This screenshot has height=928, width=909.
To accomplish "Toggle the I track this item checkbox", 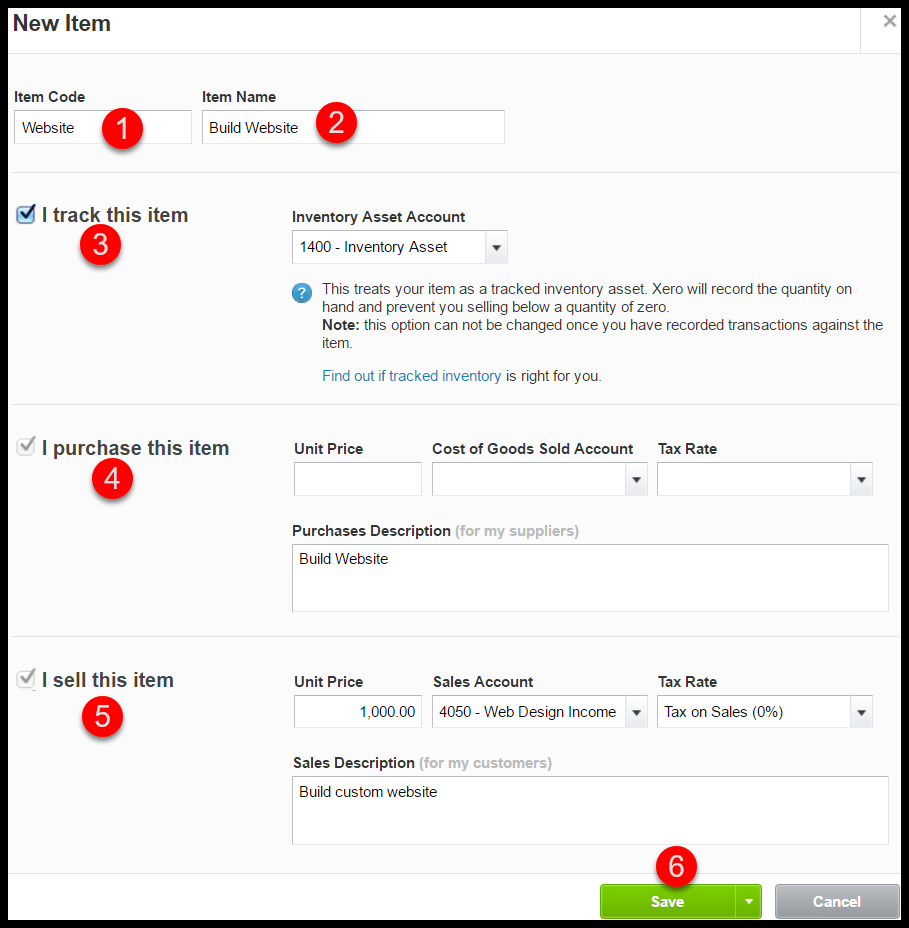I will (x=26, y=214).
